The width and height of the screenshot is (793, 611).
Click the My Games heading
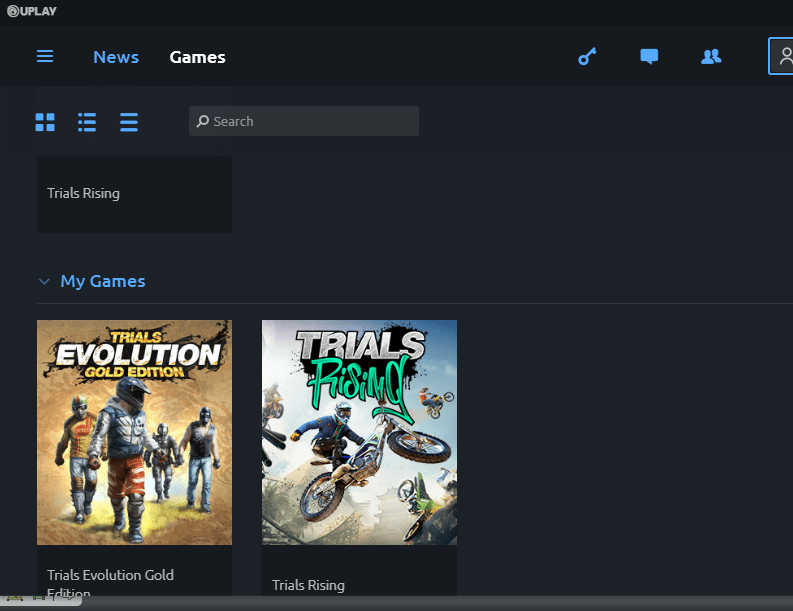click(103, 281)
